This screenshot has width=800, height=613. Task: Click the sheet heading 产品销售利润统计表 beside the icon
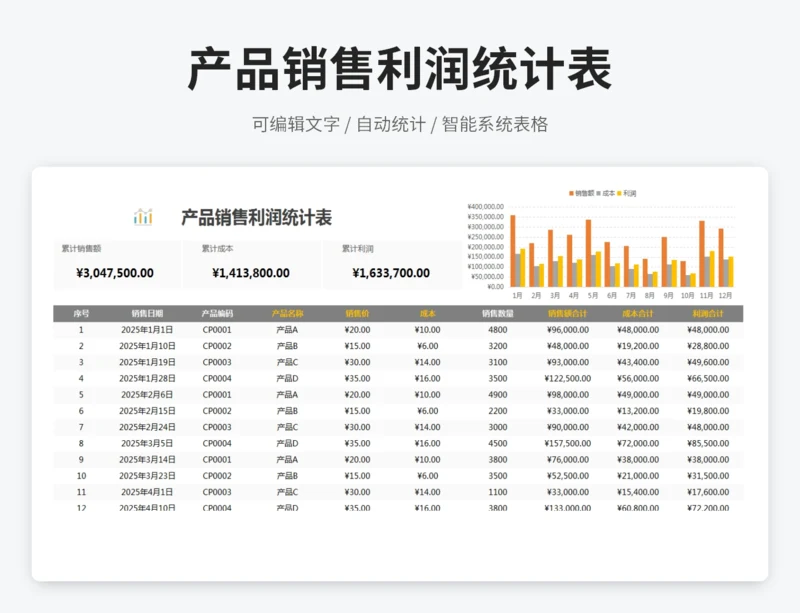point(256,217)
